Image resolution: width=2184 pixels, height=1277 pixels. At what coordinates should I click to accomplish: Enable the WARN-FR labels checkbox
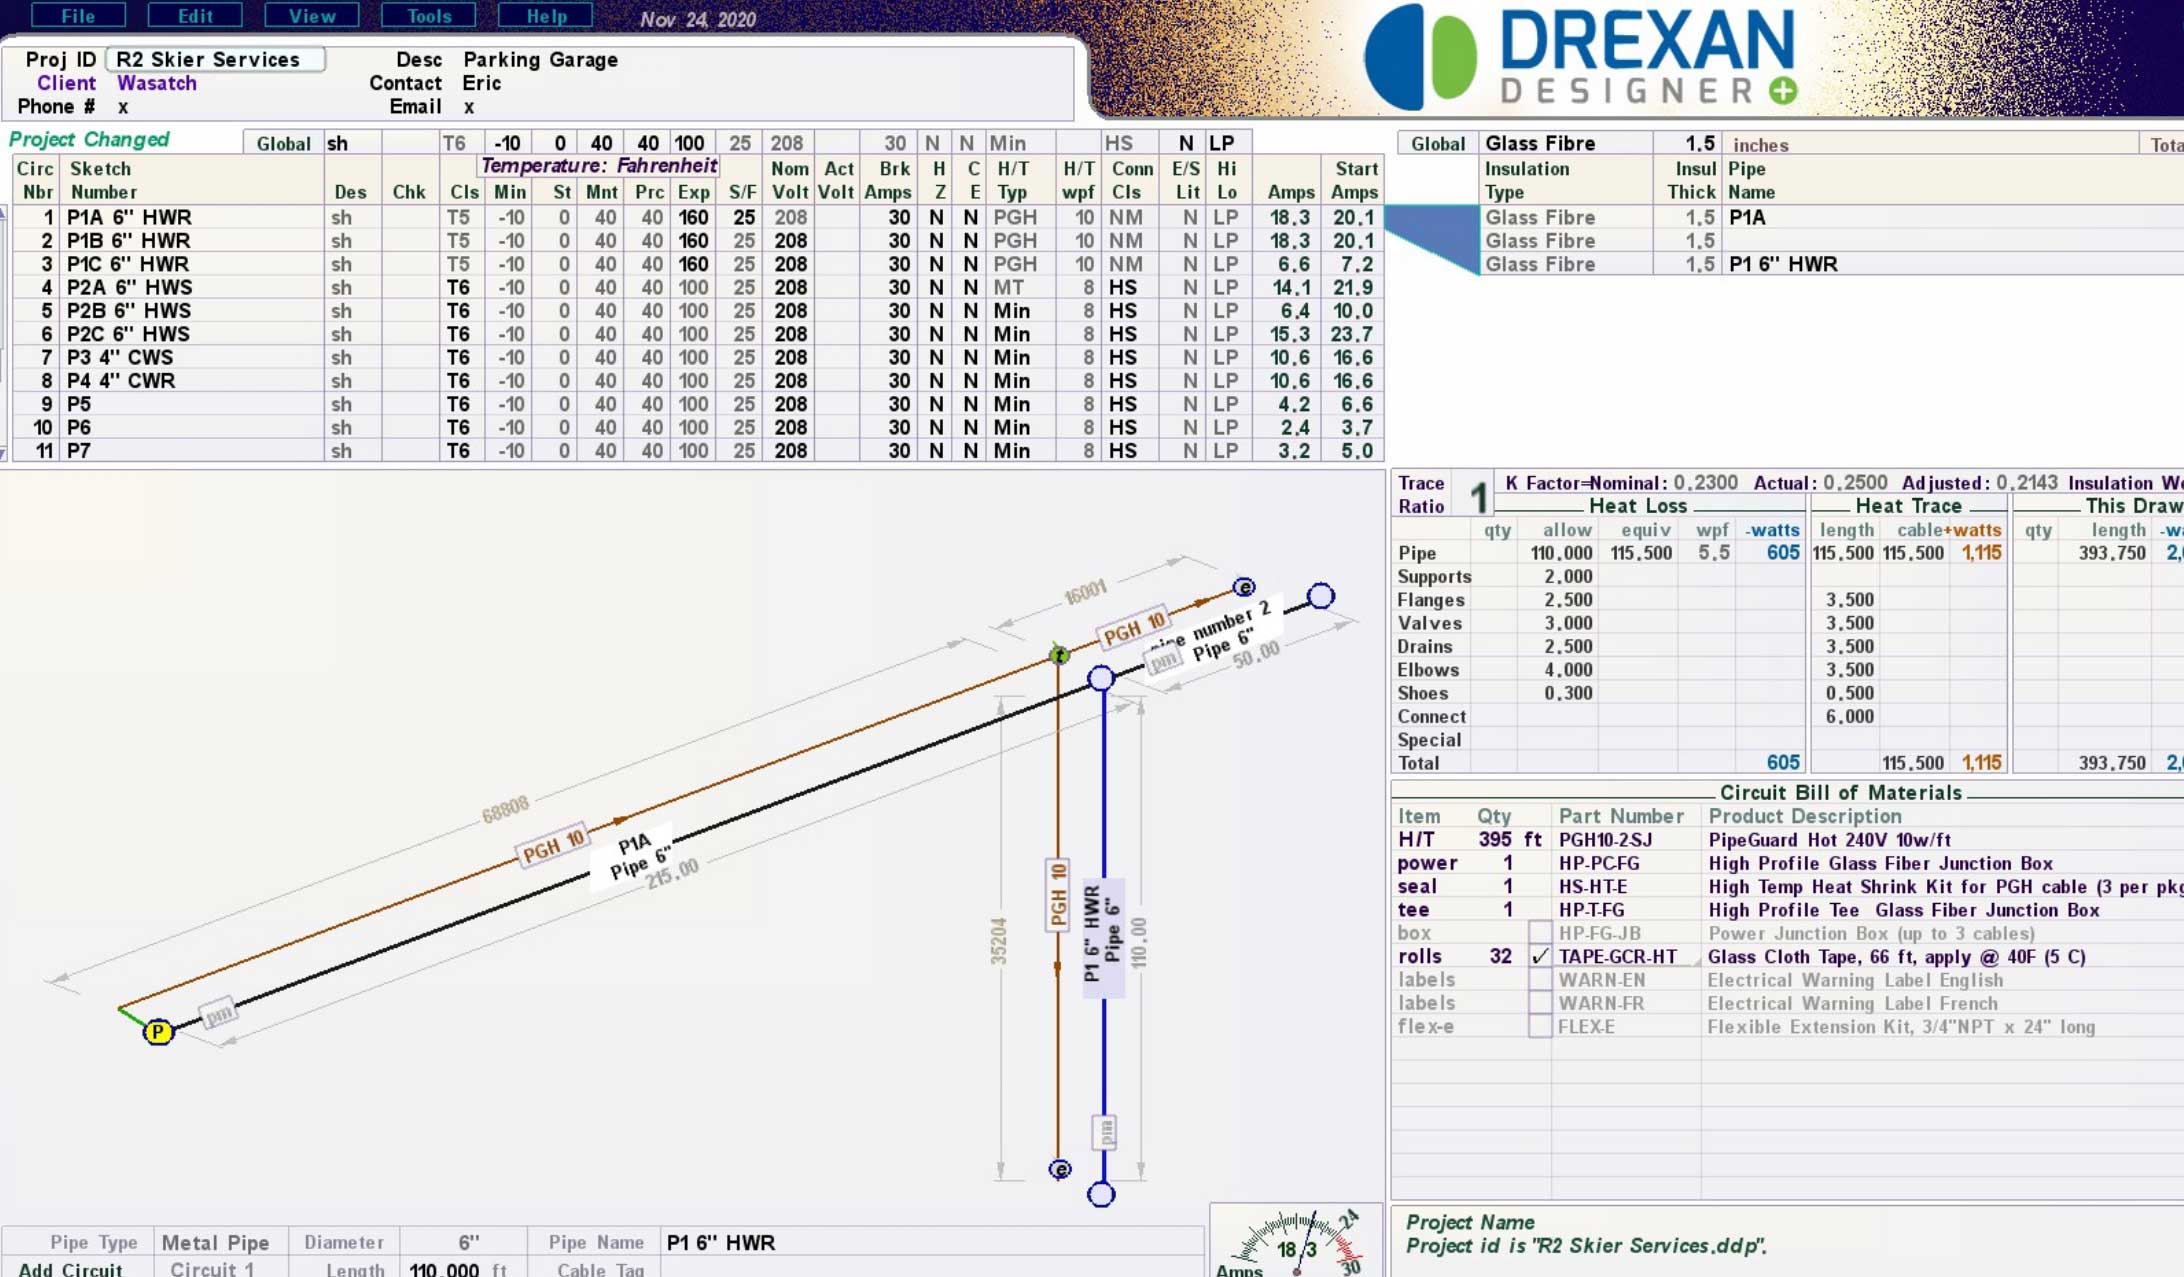1540,1003
